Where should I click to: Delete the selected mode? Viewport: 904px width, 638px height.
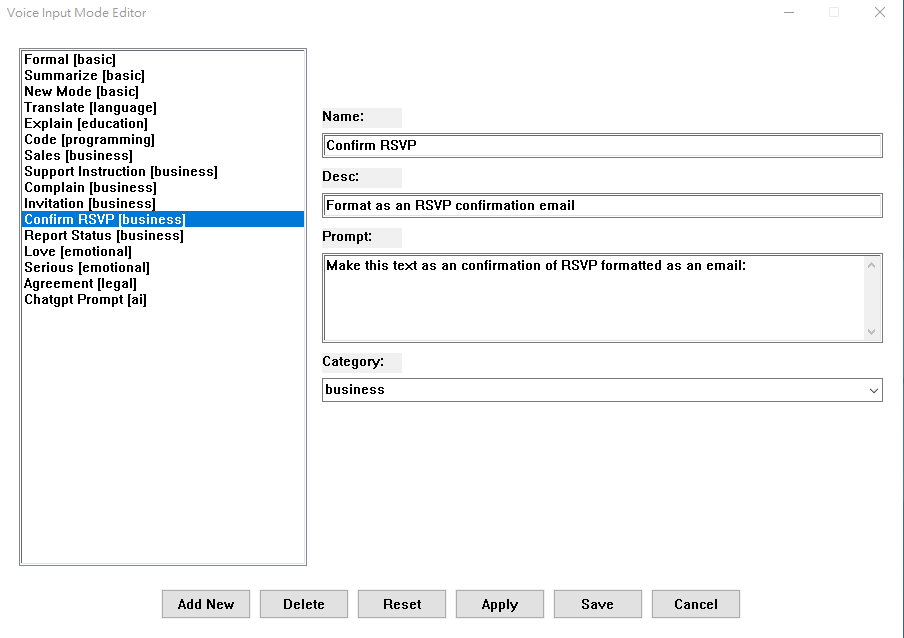[x=304, y=604]
